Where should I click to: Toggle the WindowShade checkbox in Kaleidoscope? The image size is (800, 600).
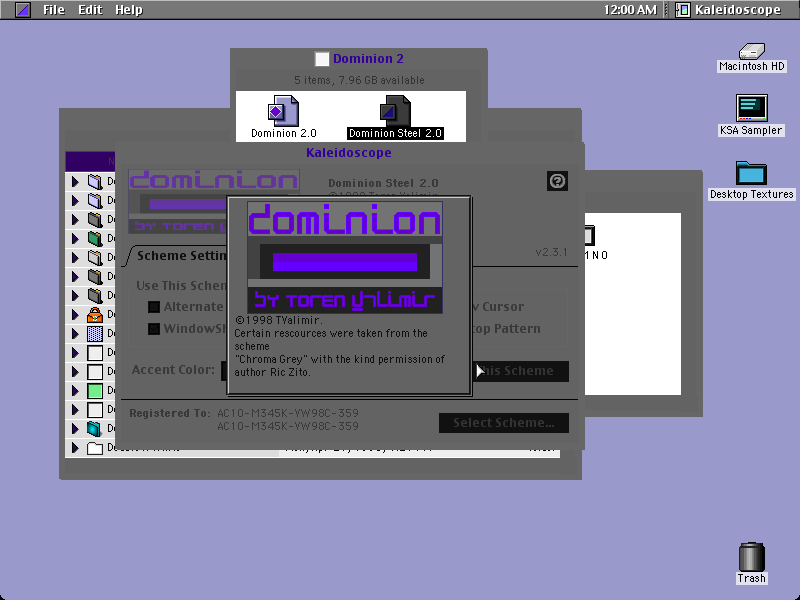154,329
